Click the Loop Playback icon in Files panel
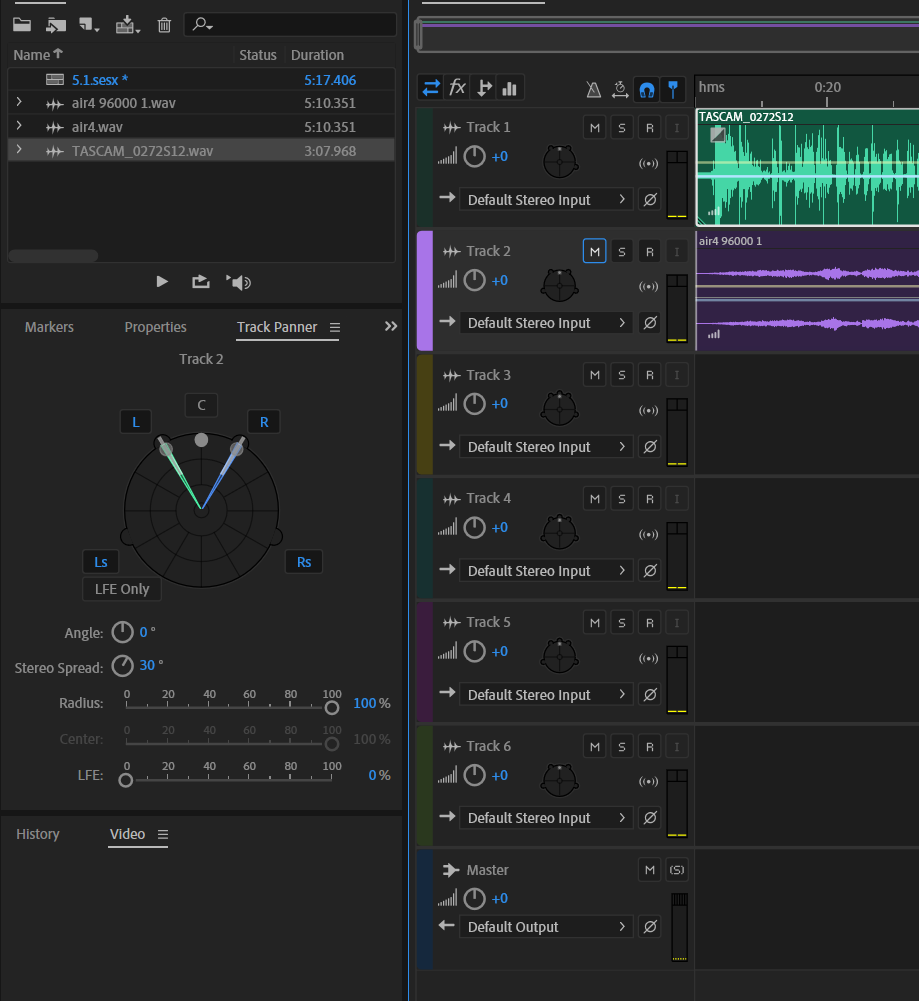Viewport: 919px width, 1001px height. [x=201, y=282]
